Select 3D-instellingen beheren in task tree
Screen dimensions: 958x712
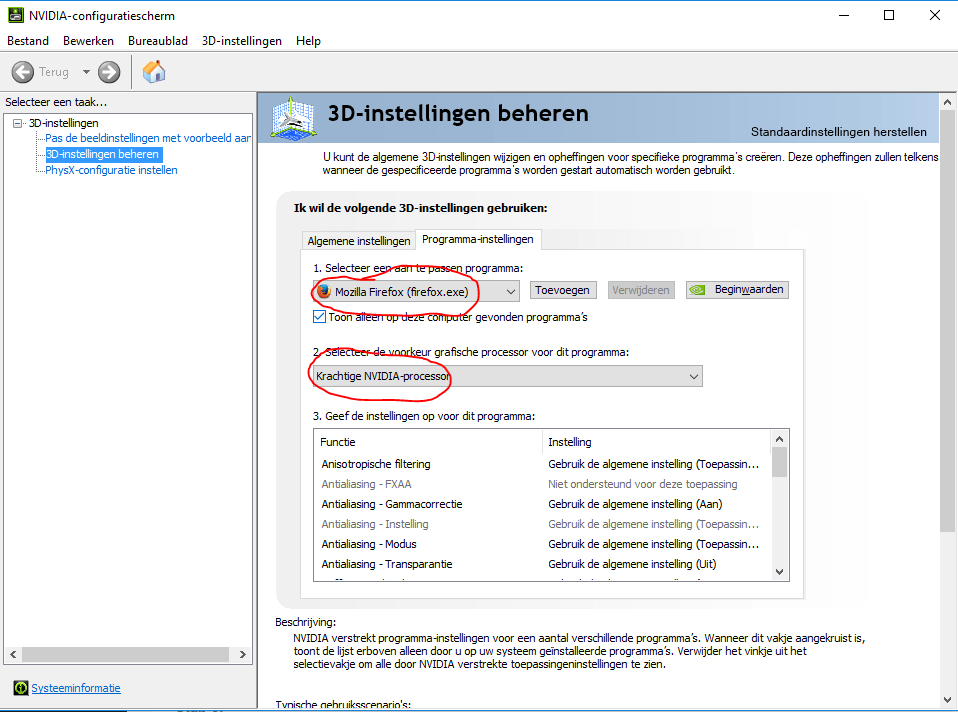click(103, 154)
